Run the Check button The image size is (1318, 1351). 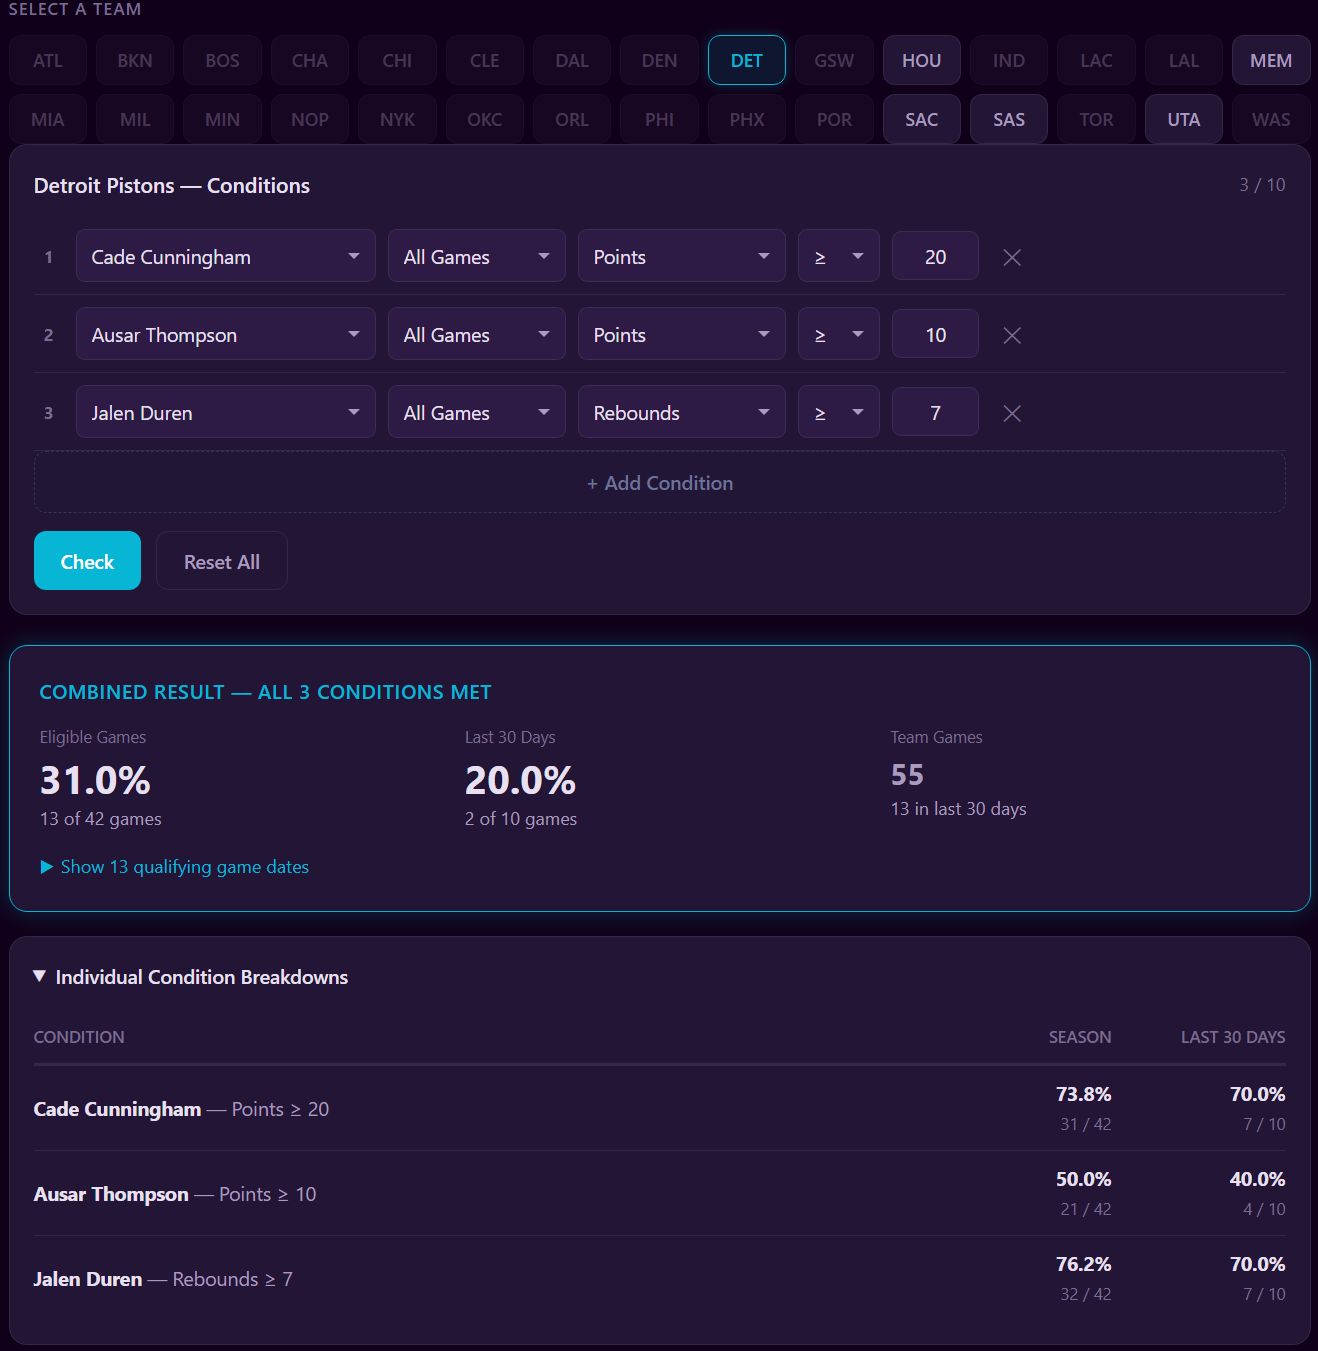coord(87,561)
